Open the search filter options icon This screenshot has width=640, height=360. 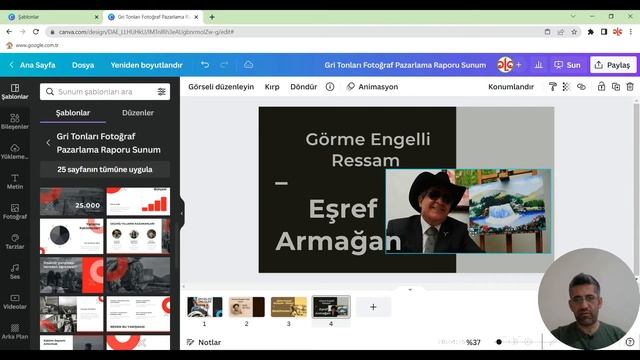click(162, 92)
